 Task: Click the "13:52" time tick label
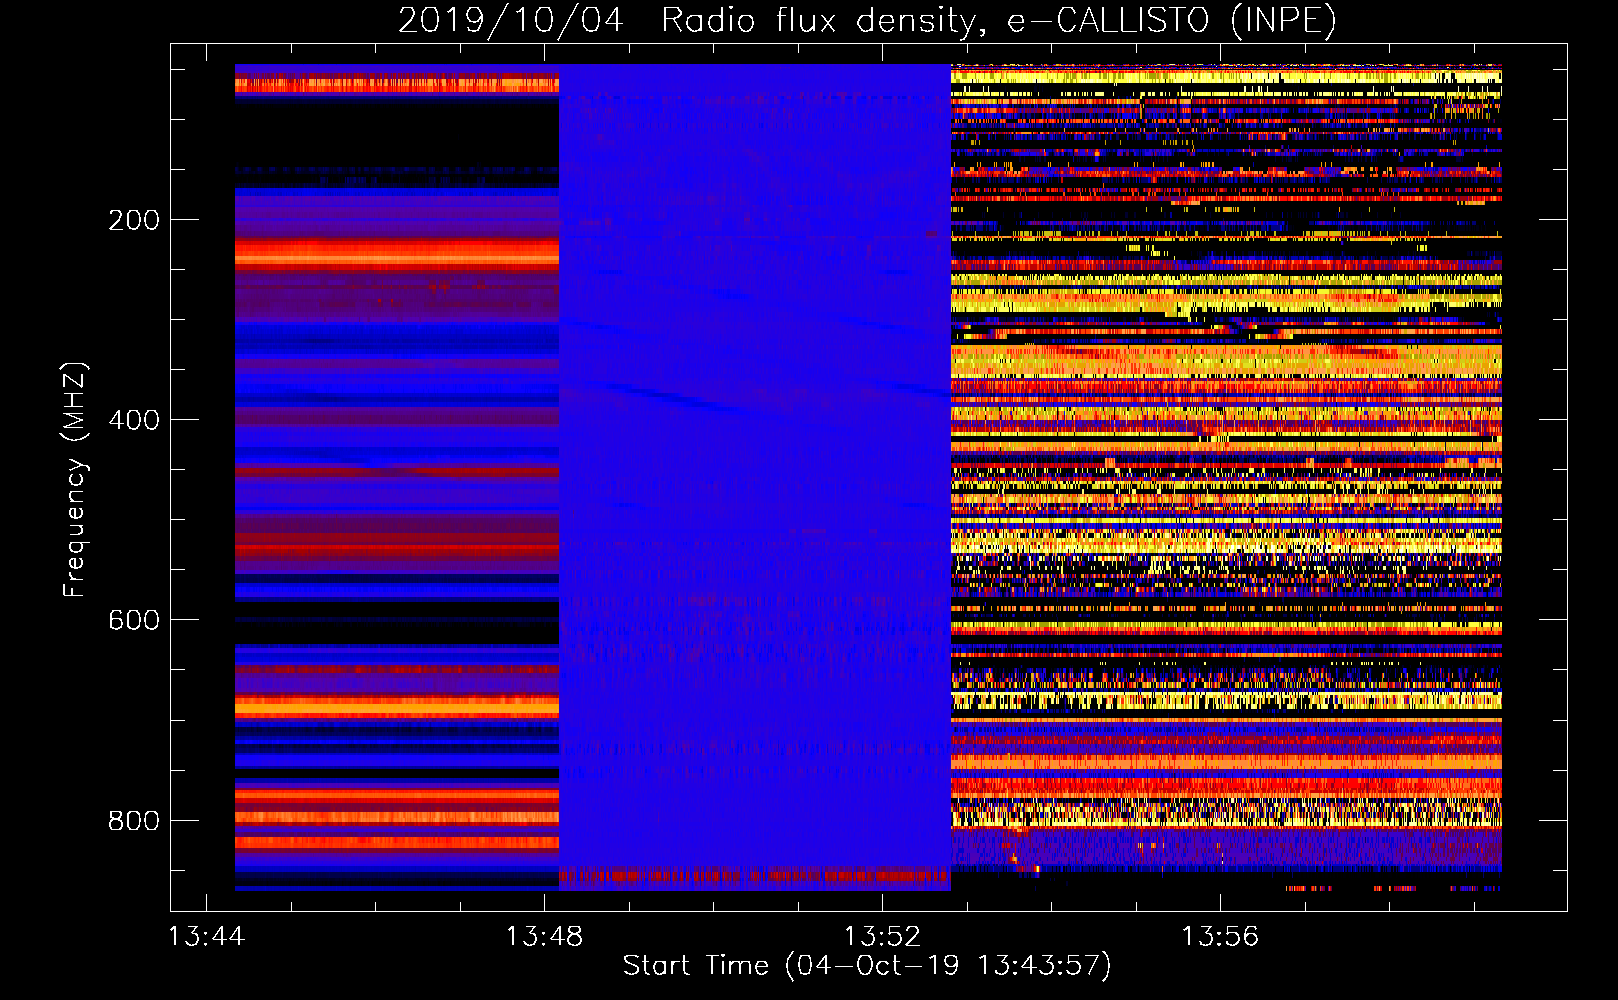(882, 936)
